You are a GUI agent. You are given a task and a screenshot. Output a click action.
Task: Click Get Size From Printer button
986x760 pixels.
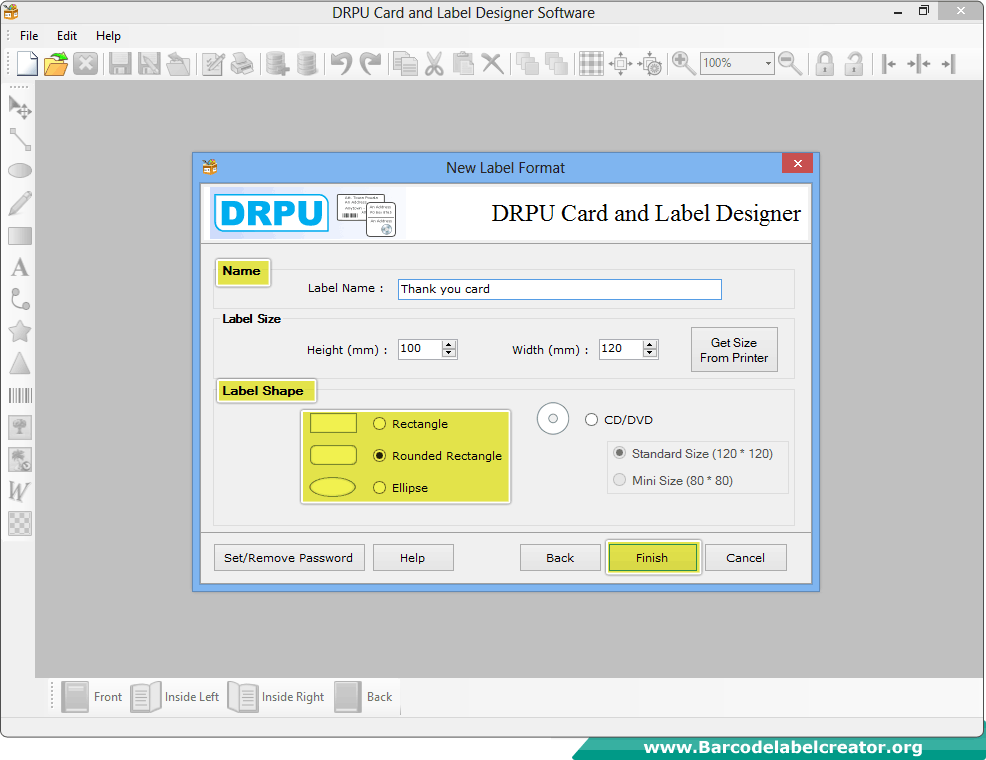tap(734, 350)
